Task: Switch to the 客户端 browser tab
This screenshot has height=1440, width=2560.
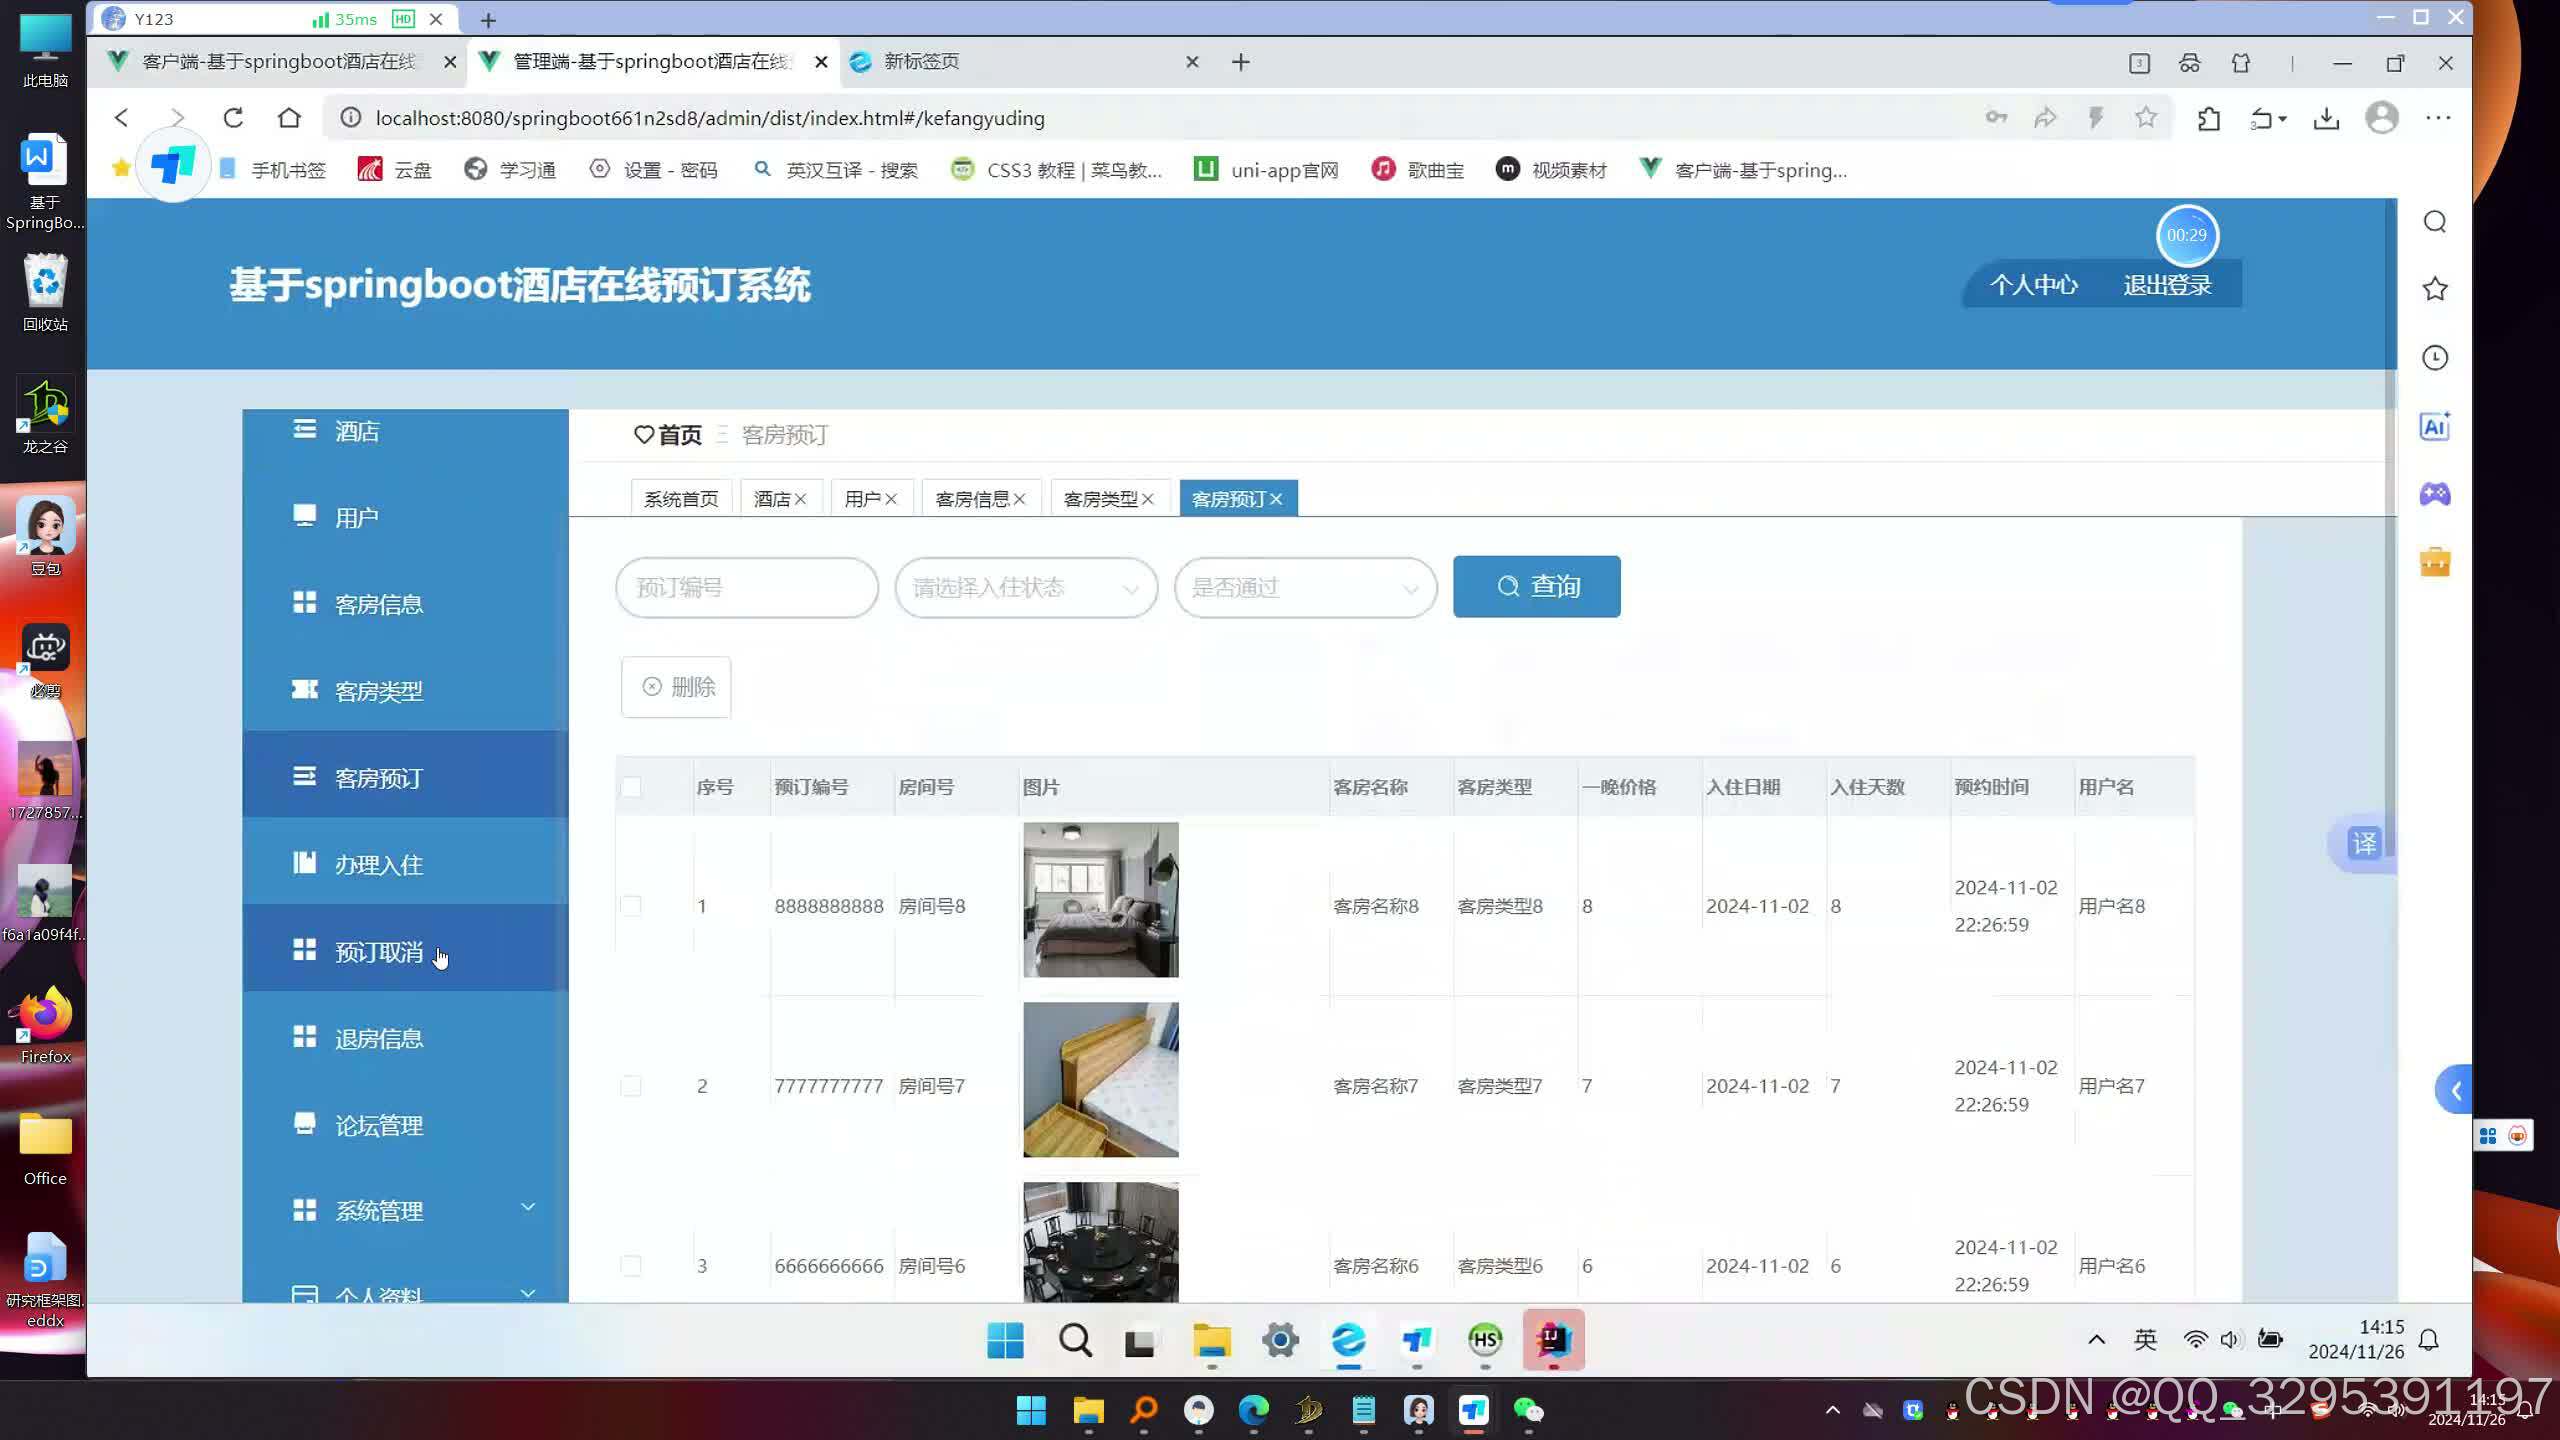Action: click(x=279, y=62)
